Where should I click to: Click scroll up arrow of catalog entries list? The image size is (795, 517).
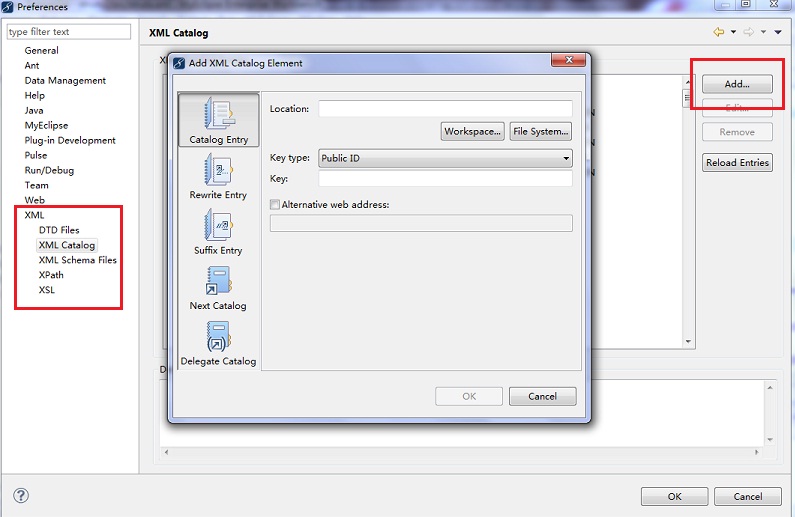pos(688,81)
